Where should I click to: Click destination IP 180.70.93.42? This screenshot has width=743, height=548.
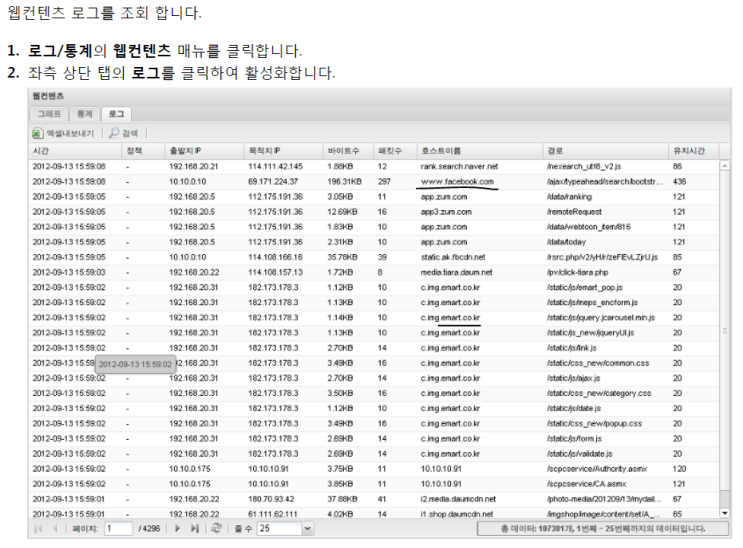[271, 500]
